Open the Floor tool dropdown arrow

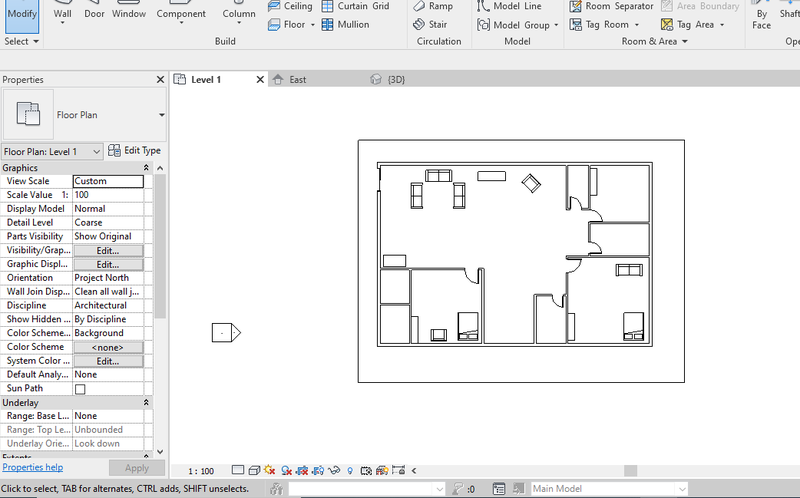[312, 24]
